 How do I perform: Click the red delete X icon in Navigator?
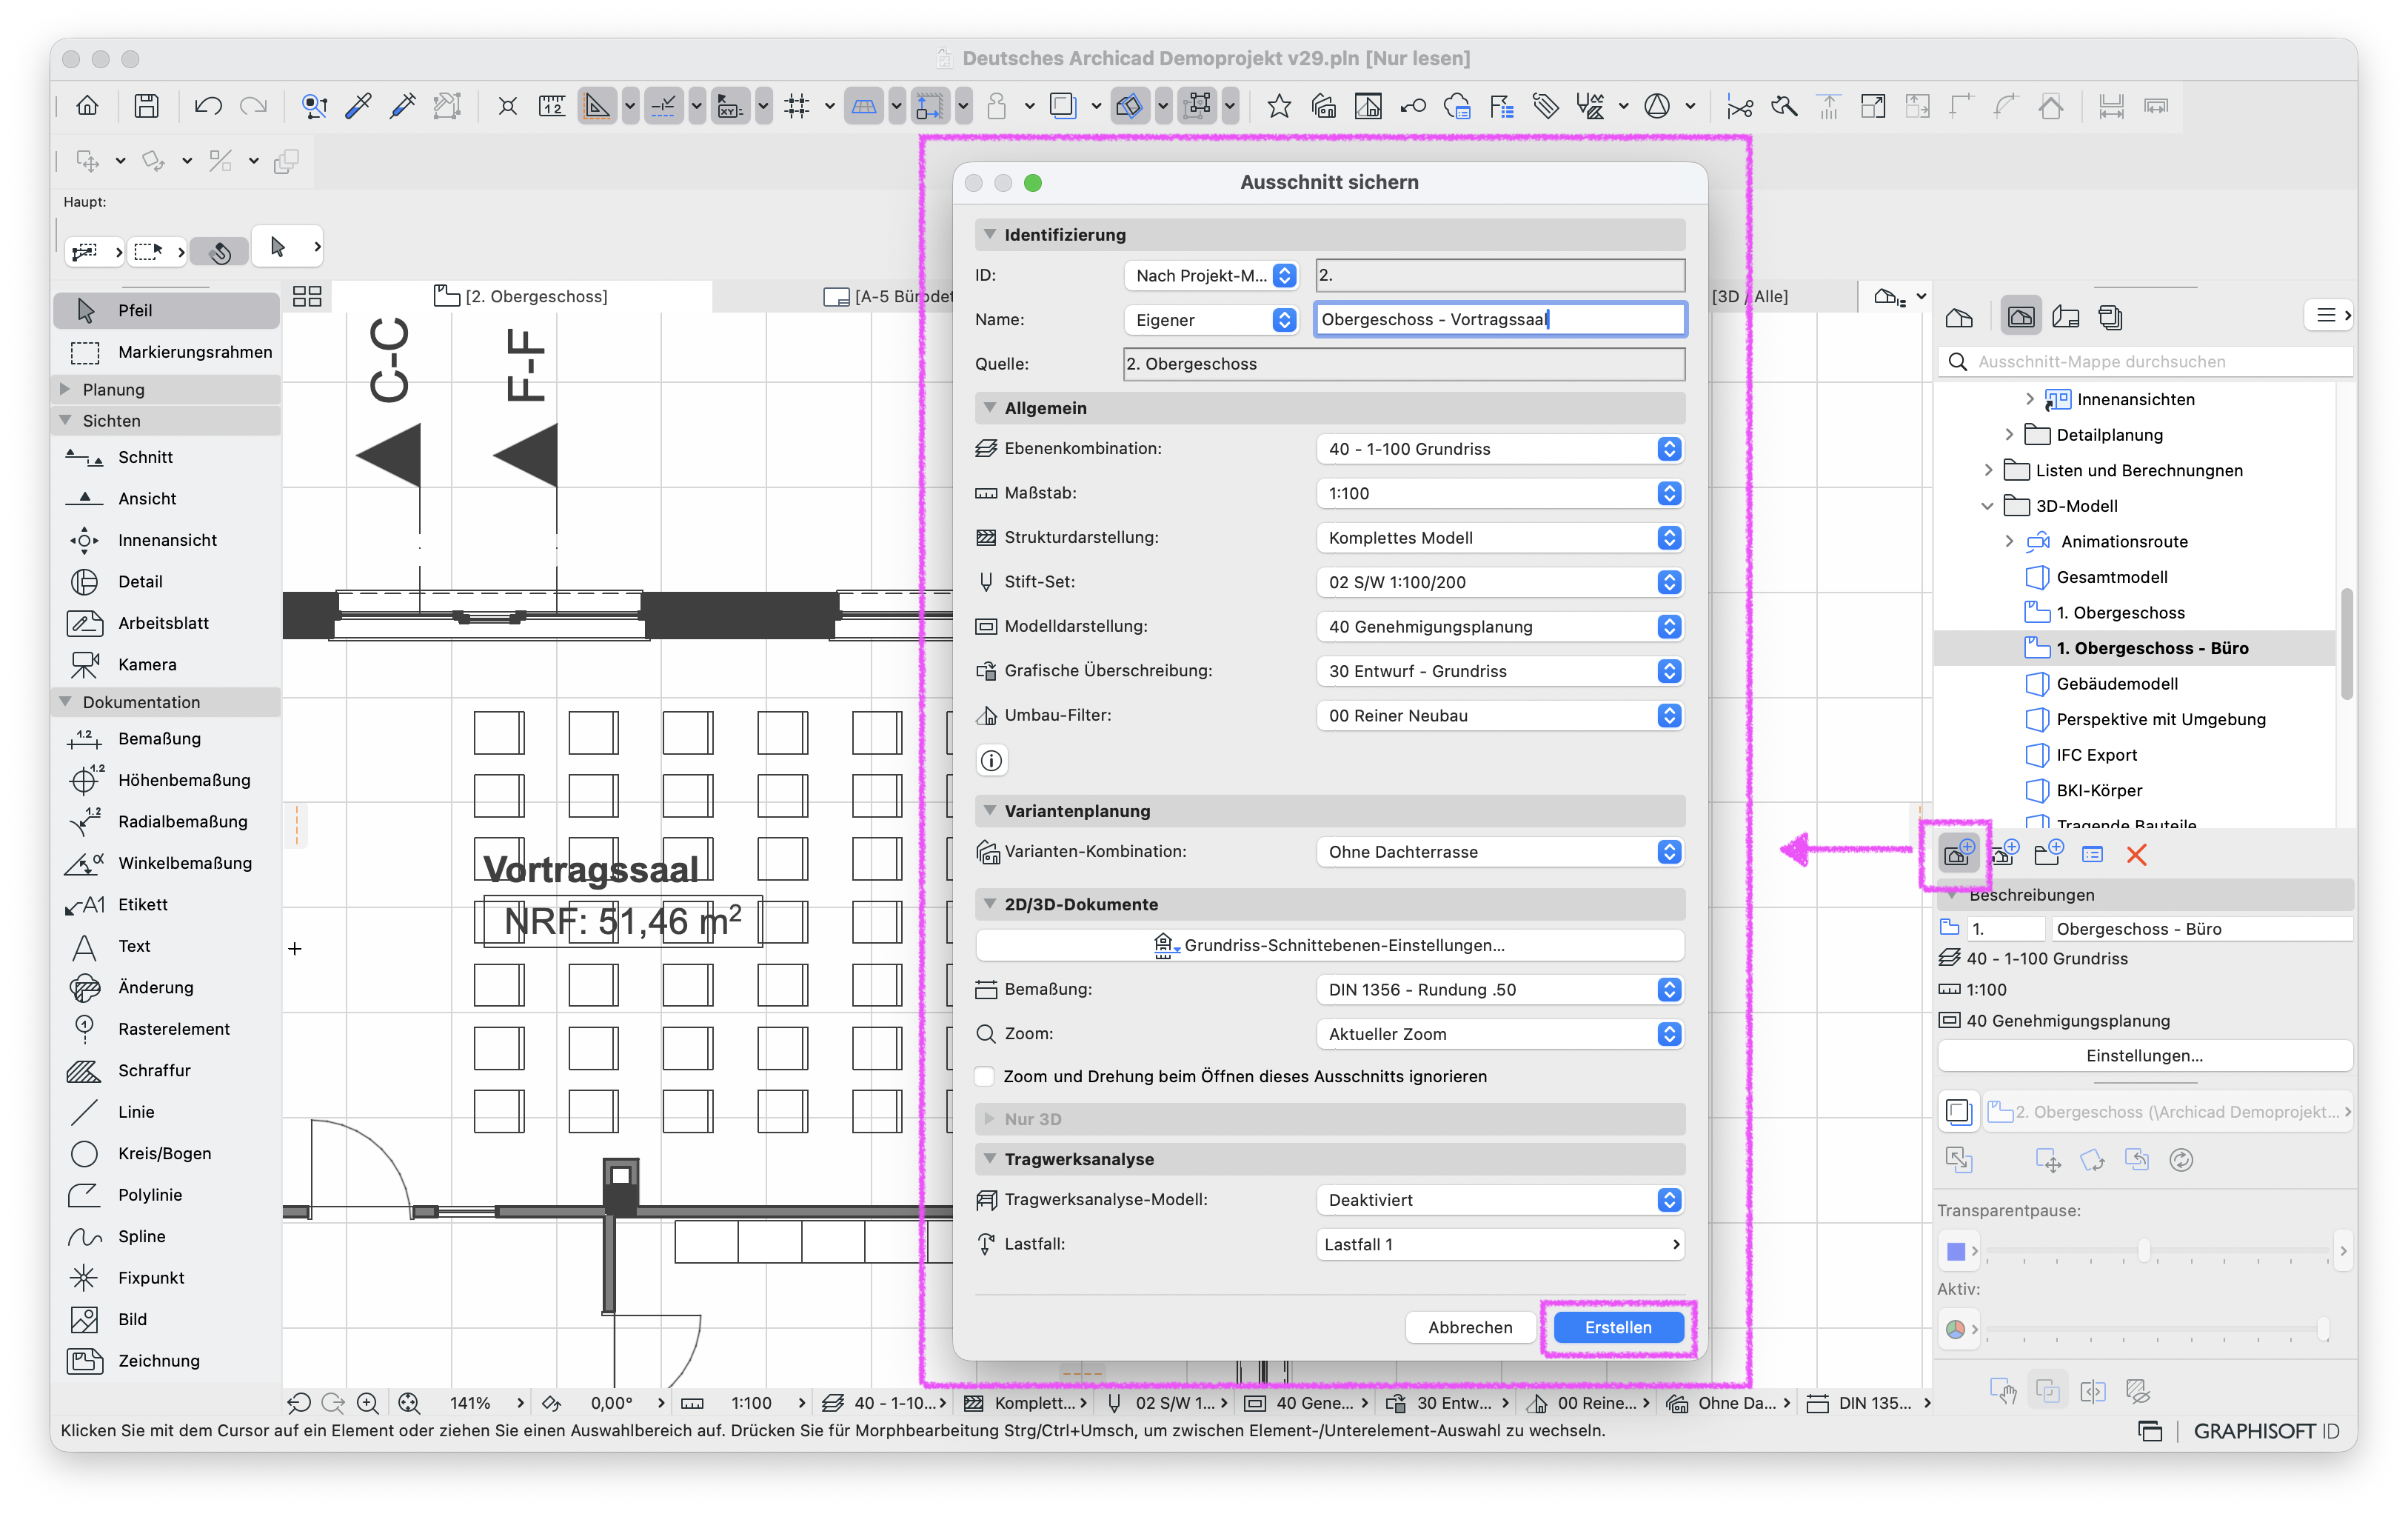point(2136,854)
